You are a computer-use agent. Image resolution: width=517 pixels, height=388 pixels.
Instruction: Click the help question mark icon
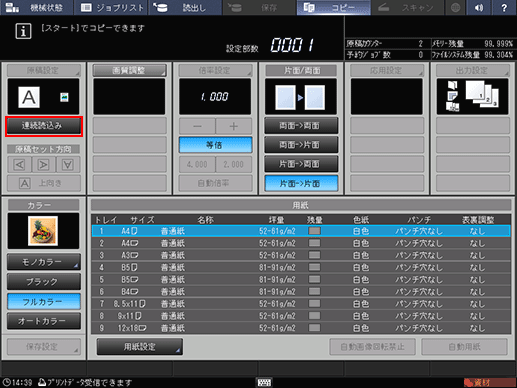click(x=504, y=7)
